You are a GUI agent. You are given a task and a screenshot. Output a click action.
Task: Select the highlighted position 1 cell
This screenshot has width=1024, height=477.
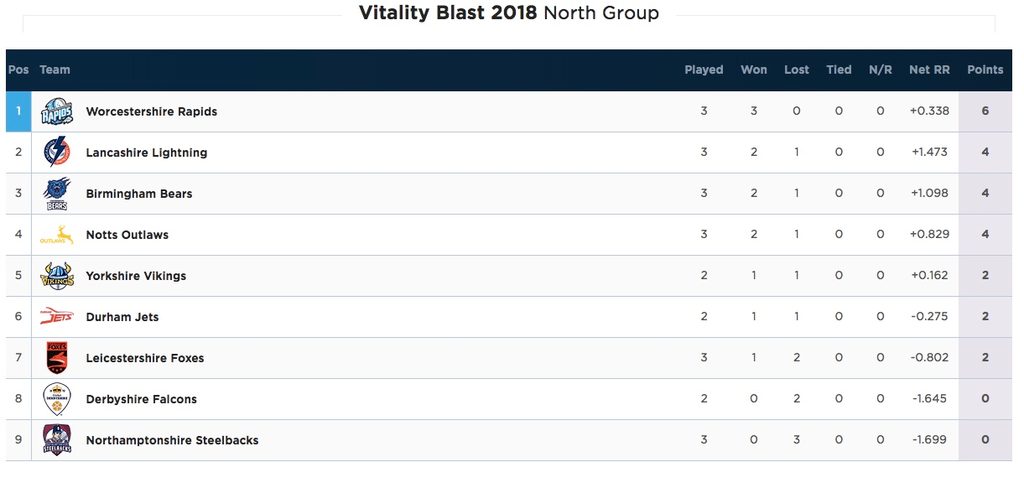click(x=18, y=111)
